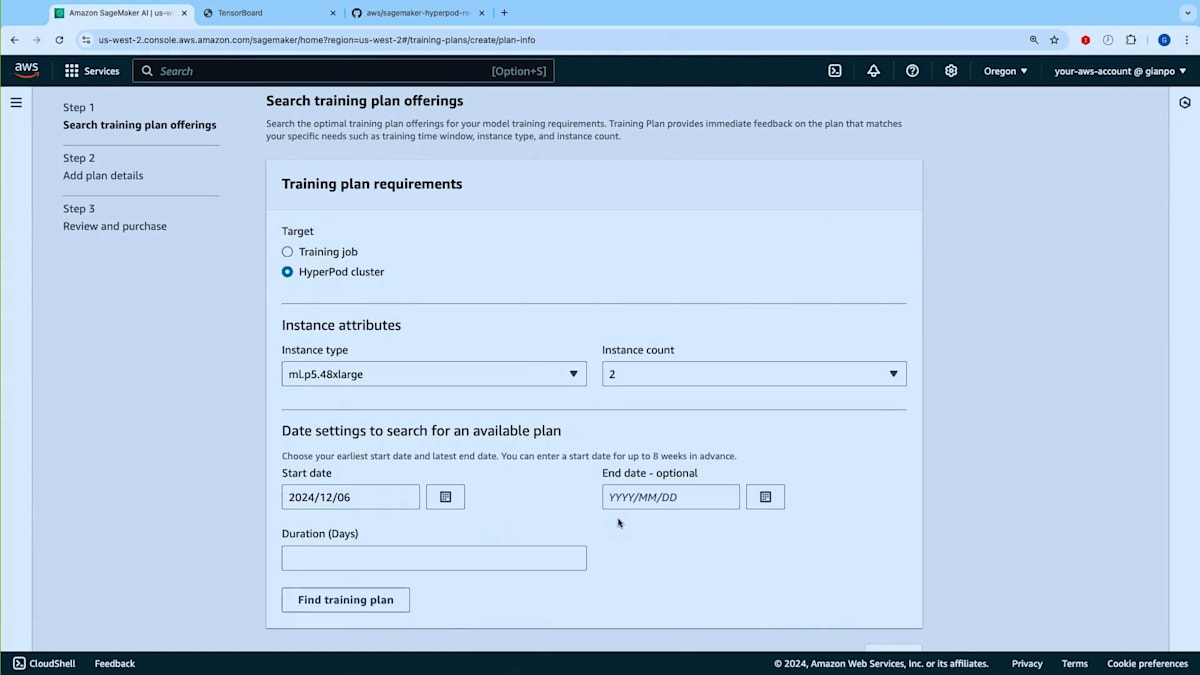This screenshot has width=1200, height=675.
Task: Open the Services grid menu
Action: pos(92,71)
